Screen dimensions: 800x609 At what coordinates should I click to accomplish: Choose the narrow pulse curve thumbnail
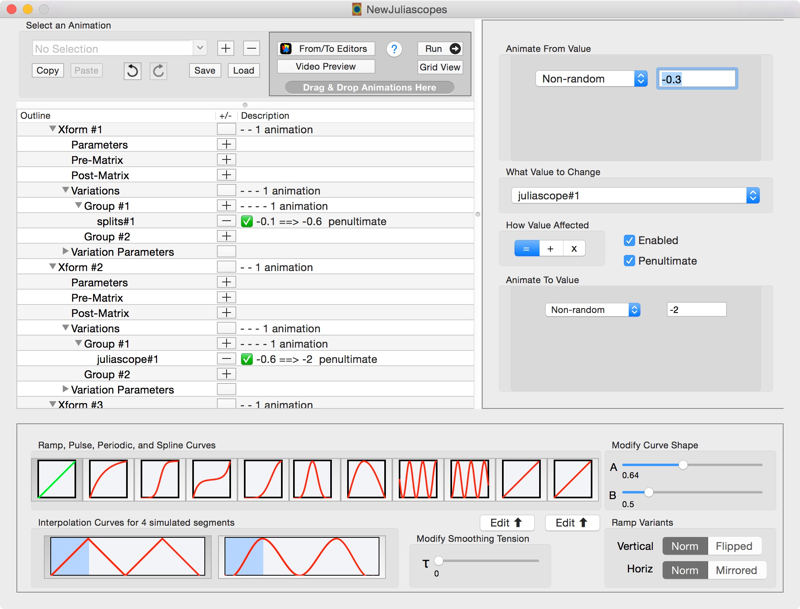(x=312, y=479)
